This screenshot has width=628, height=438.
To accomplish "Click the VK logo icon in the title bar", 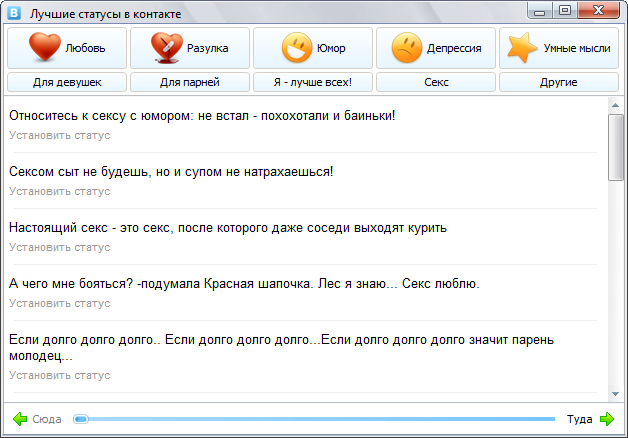I will 14,13.
